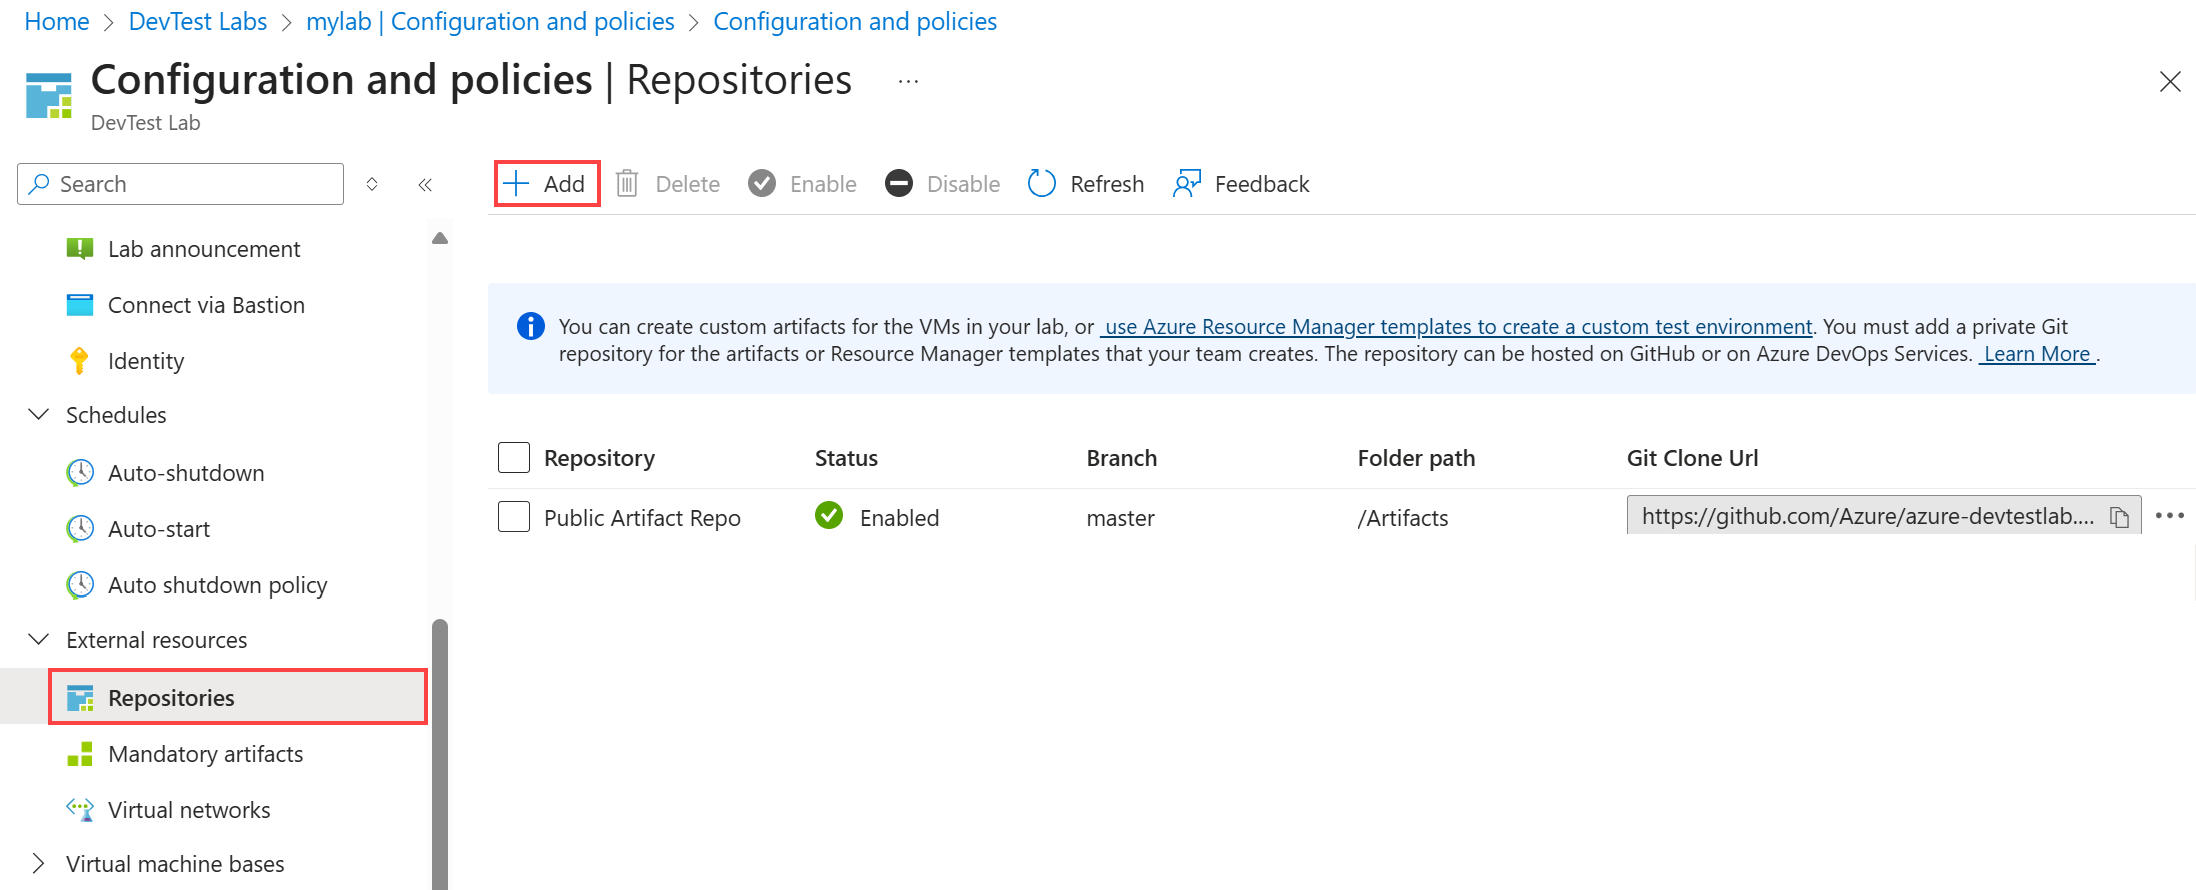Image resolution: width=2196 pixels, height=890 pixels.
Task: Click the Feedback person icon
Action: [x=1187, y=184]
